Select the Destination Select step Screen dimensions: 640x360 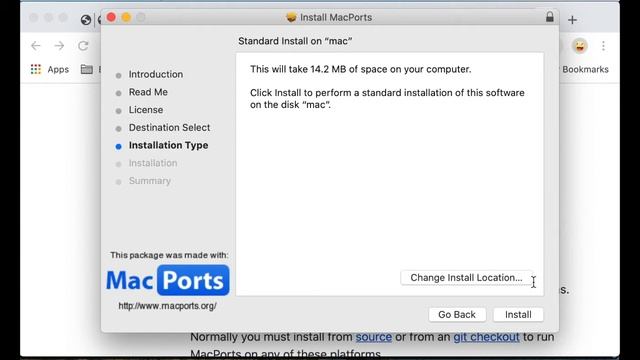169,128
